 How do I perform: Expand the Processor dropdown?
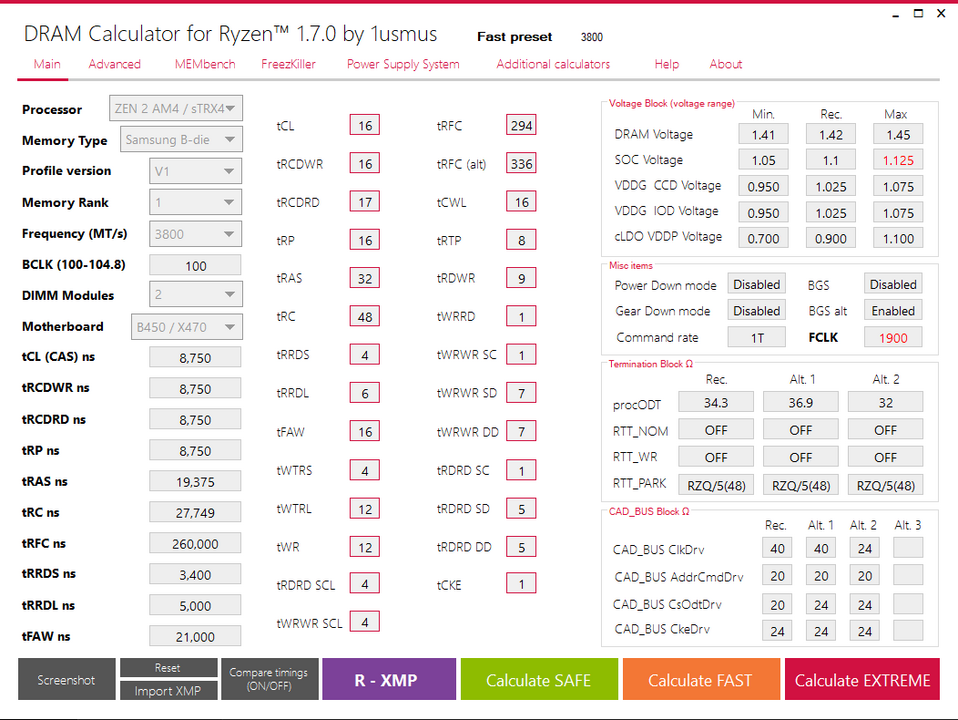(176, 108)
